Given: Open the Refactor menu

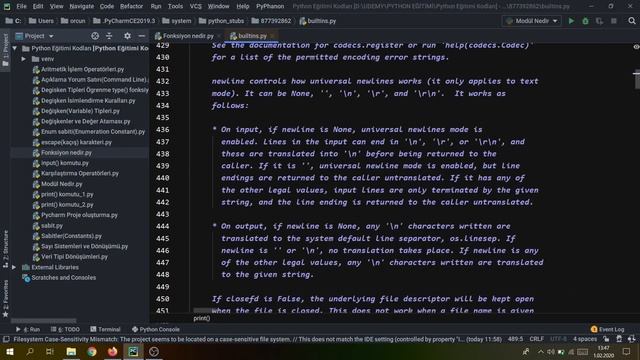Looking at the screenshot, I should click(x=131, y=6).
